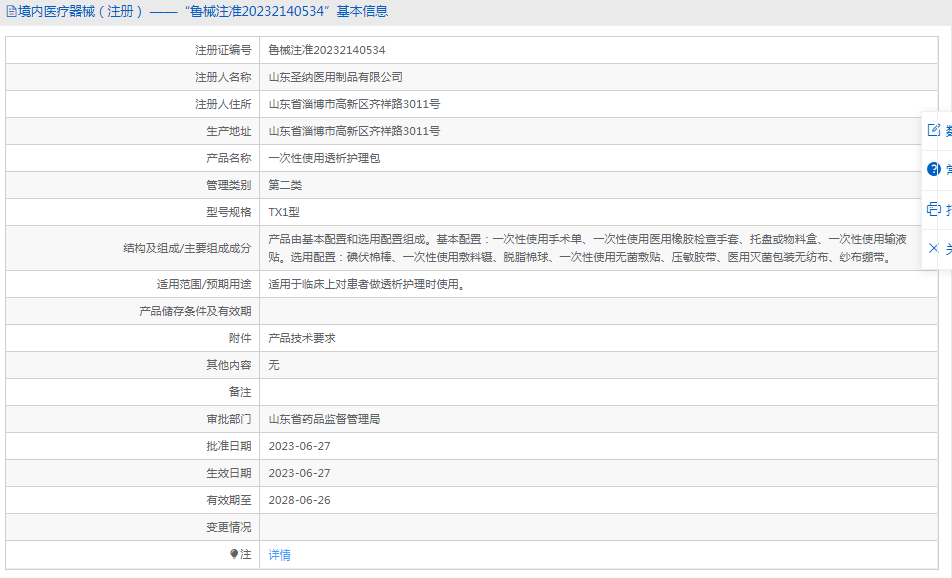Click the 批准日期 value 2023-06-27

(299, 446)
